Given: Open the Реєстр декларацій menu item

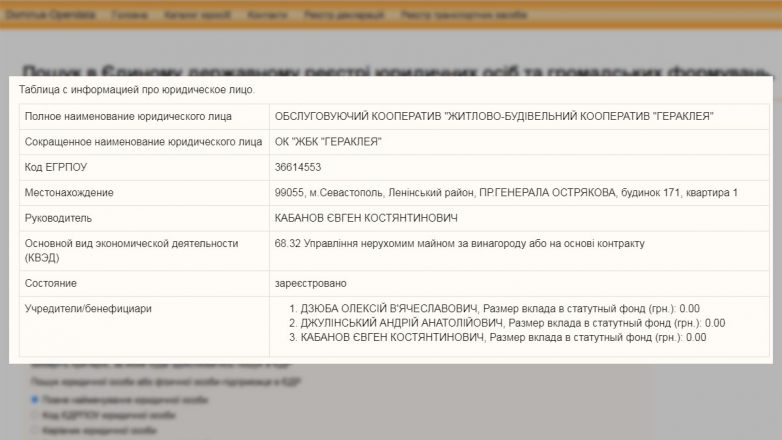Looking at the screenshot, I should pos(344,16).
